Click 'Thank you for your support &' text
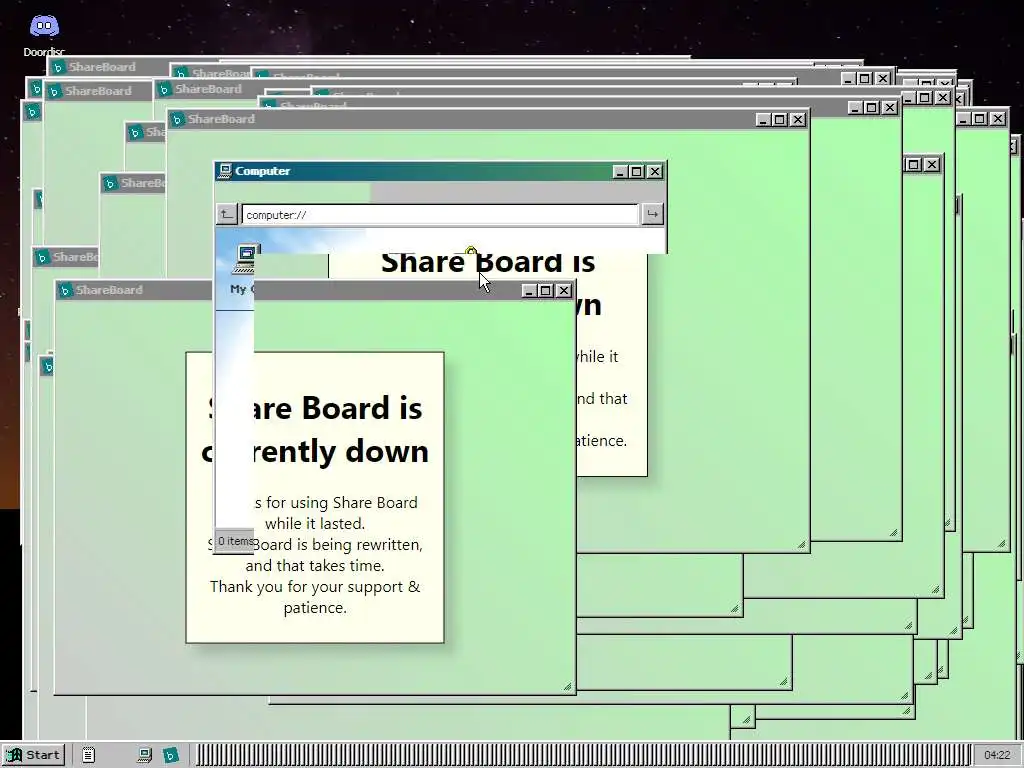Viewport: 1024px width, 768px height. [315, 586]
